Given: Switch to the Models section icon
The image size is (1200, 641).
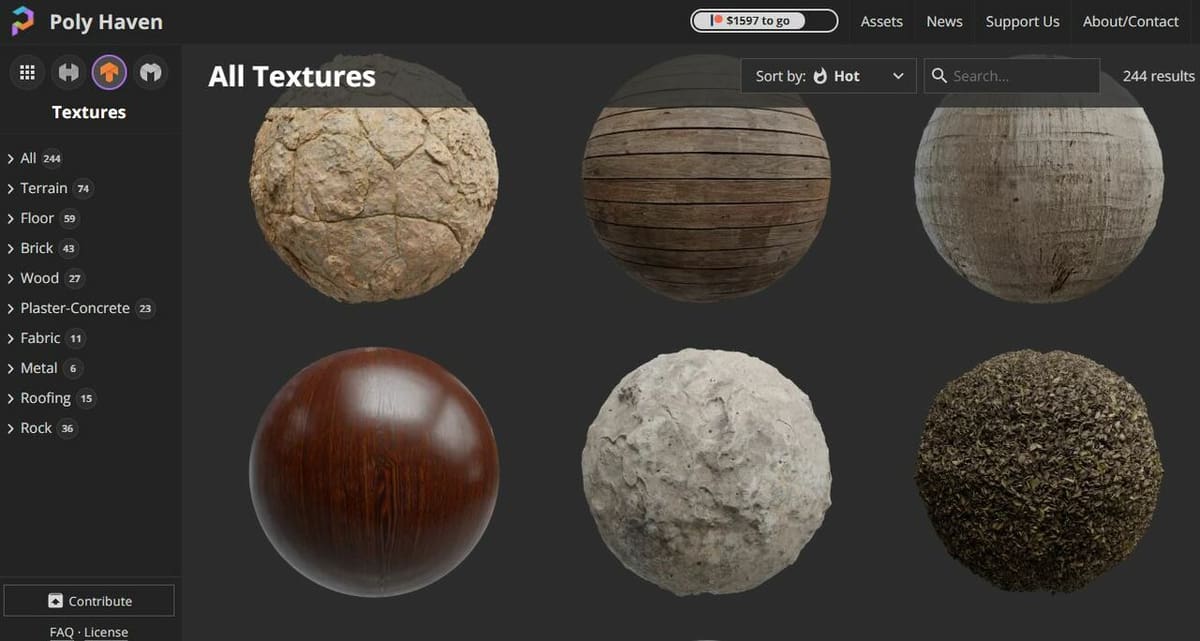Looking at the screenshot, I should tap(150, 71).
